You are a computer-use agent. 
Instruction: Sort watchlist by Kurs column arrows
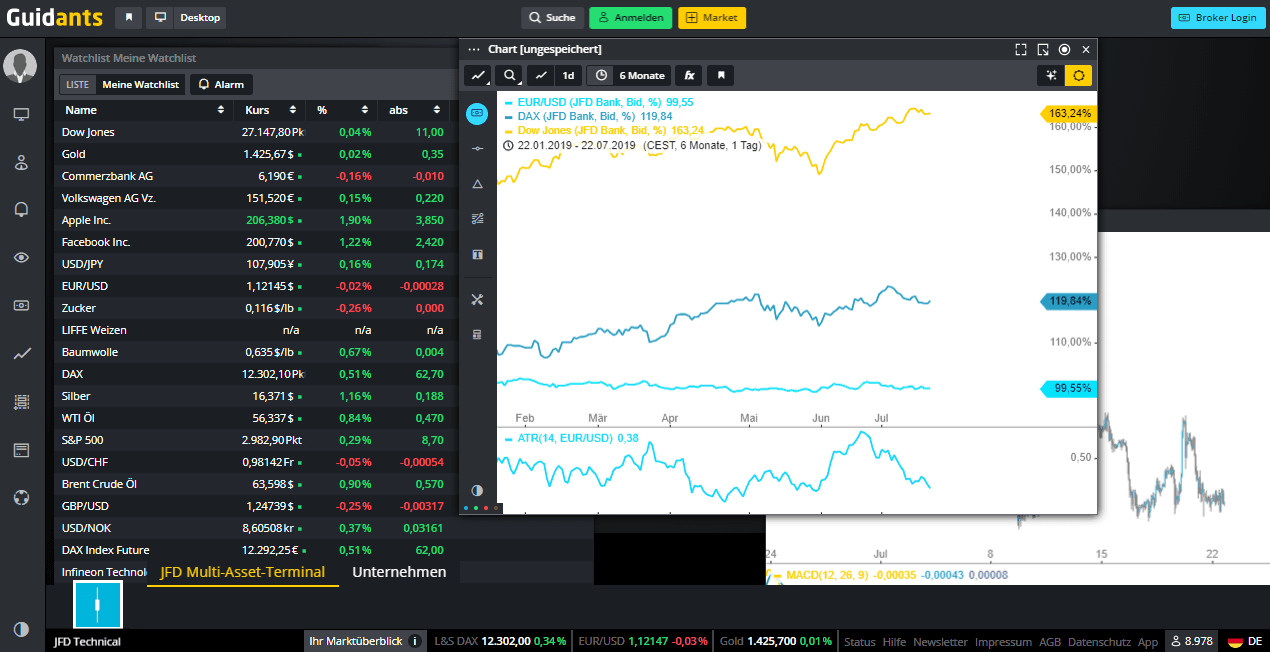[293, 110]
